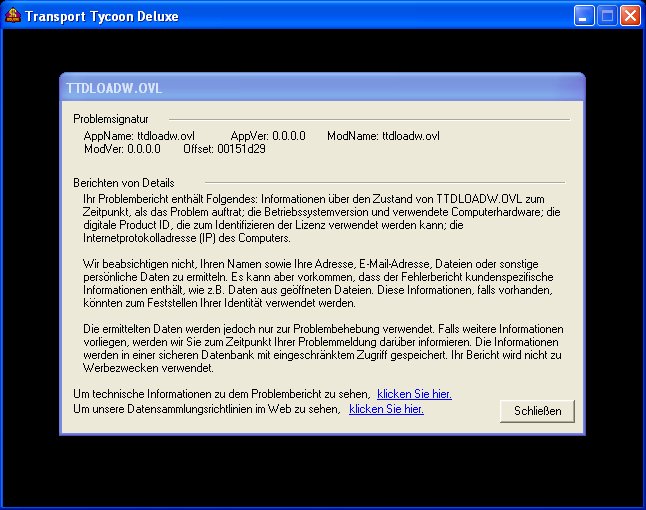
Task: Click the disabled maximize window button
Action: click(607, 16)
